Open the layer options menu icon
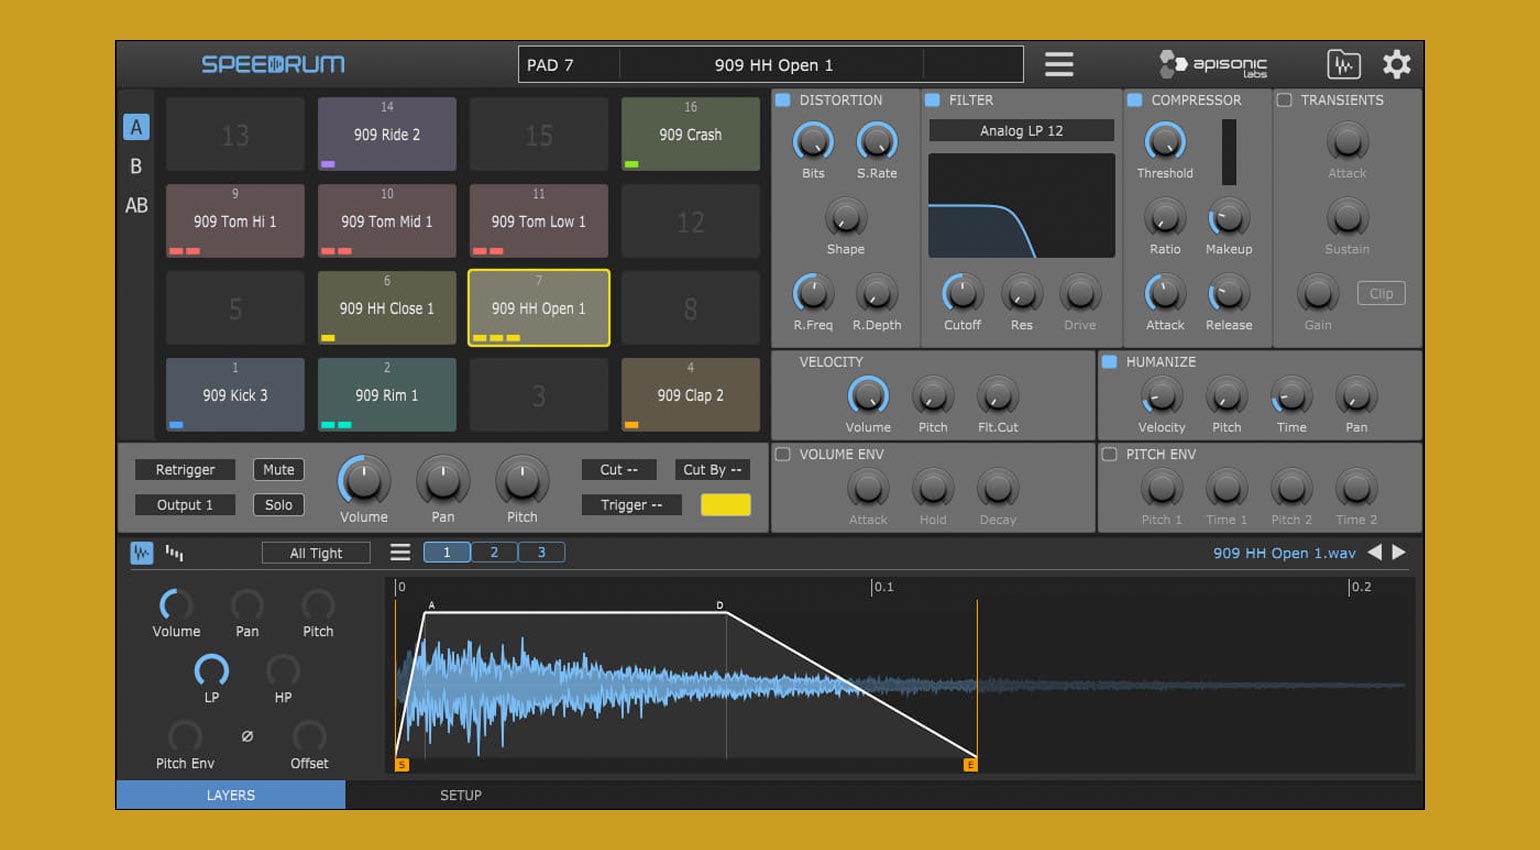1540x850 pixels. tap(400, 553)
